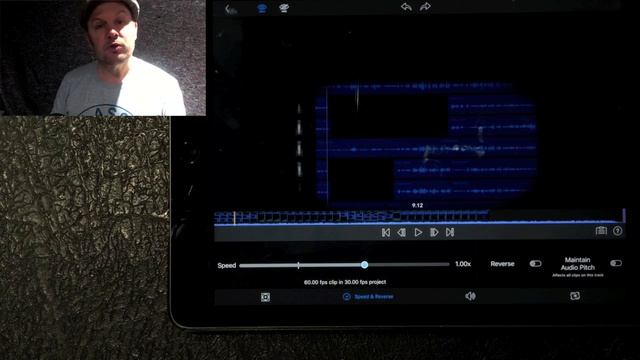
Task: Step back one frame
Action: click(402, 232)
